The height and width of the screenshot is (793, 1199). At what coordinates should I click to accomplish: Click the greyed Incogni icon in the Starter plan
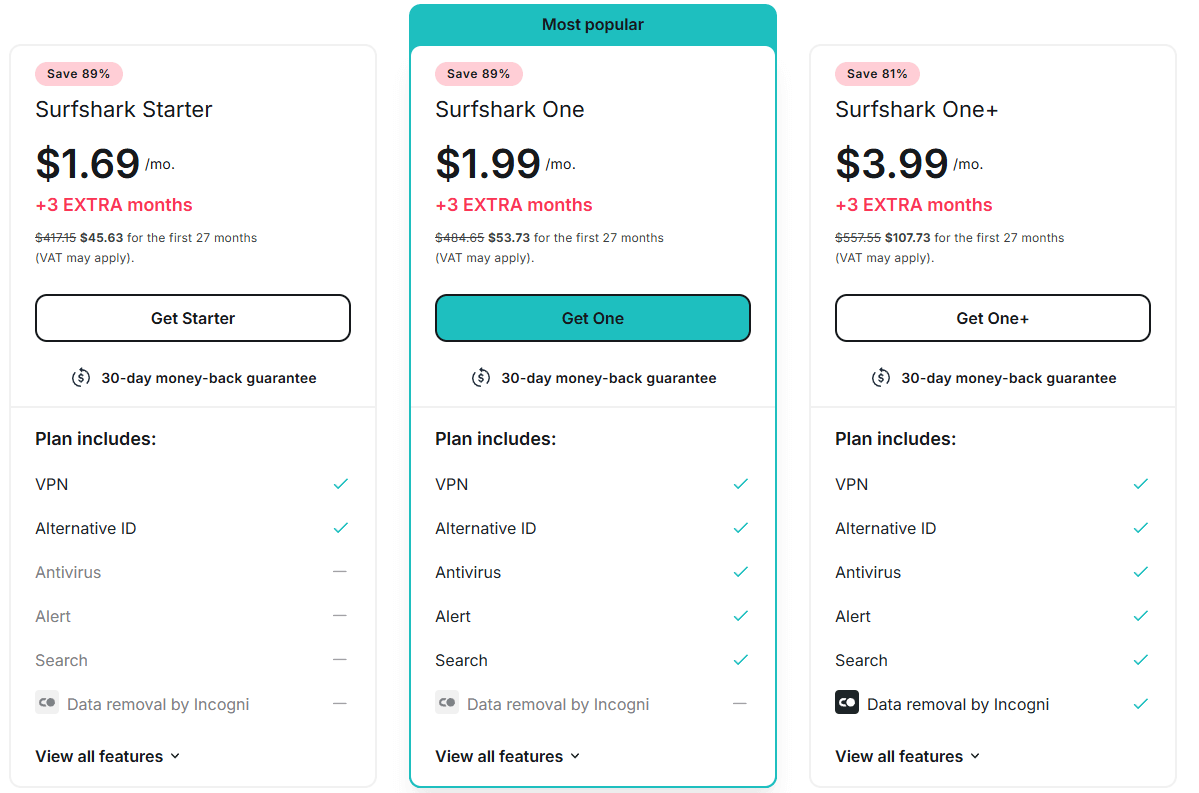click(47, 702)
